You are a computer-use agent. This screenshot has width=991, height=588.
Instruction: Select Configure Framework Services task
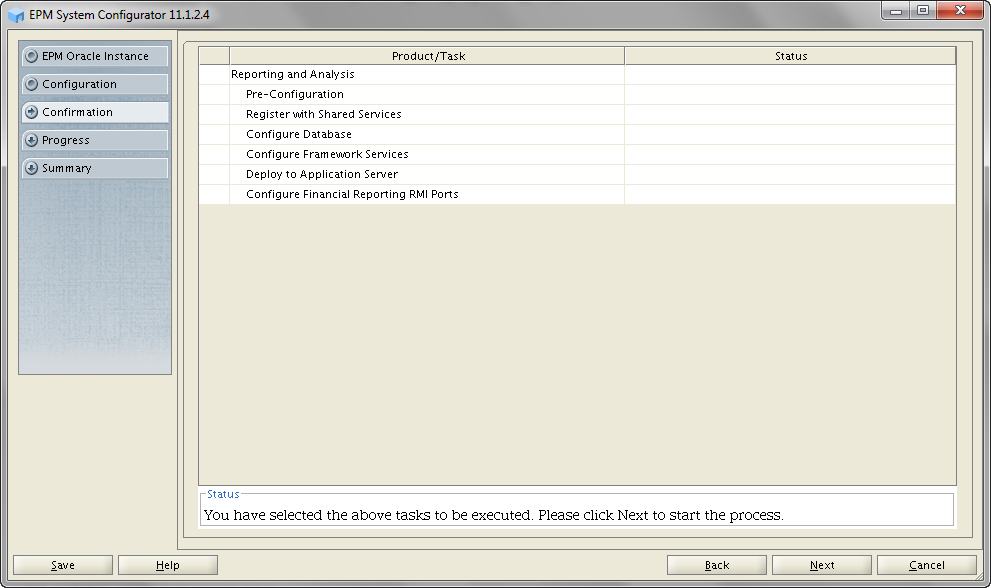coord(577,154)
